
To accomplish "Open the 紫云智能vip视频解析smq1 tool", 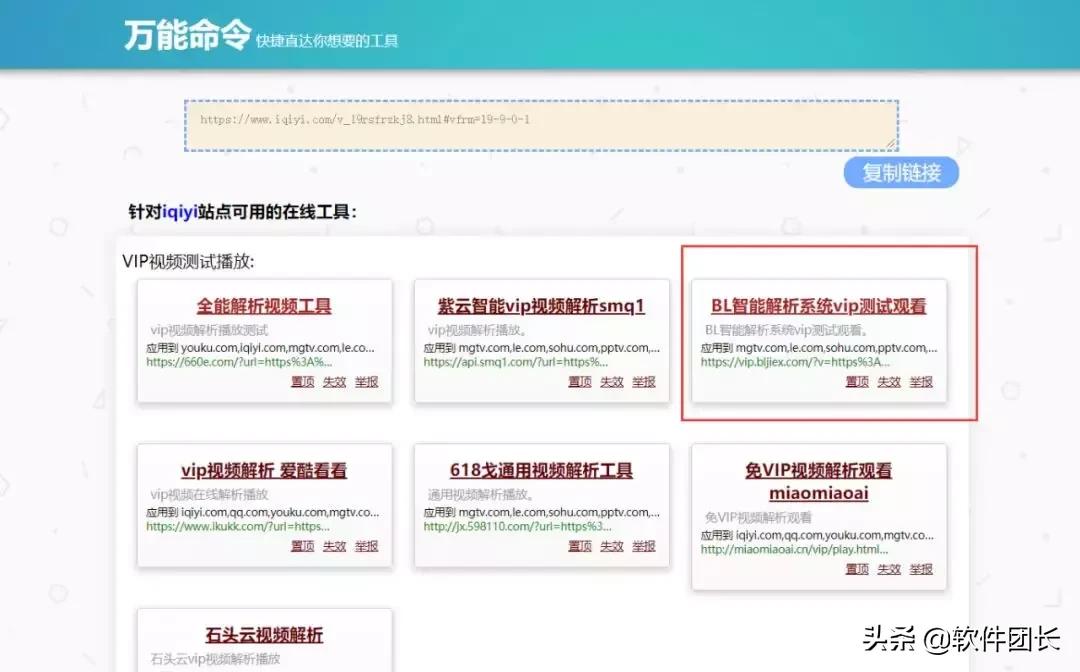I will pos(541,307).
